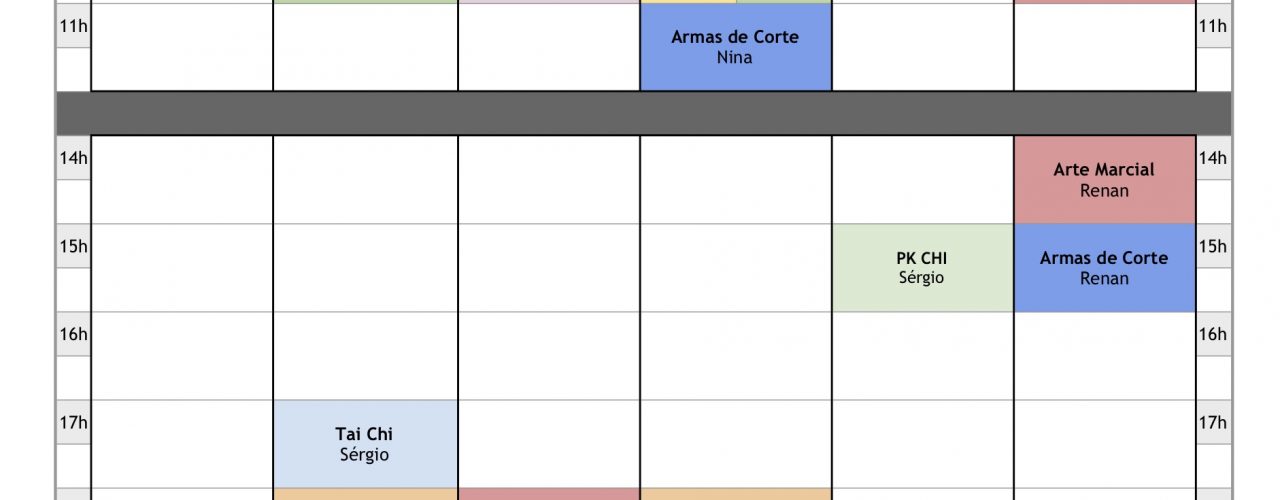The width and height of the screenshot is (1280, 500).
Task: Click the right 11h time label
Action: [x=1213, y=26]
